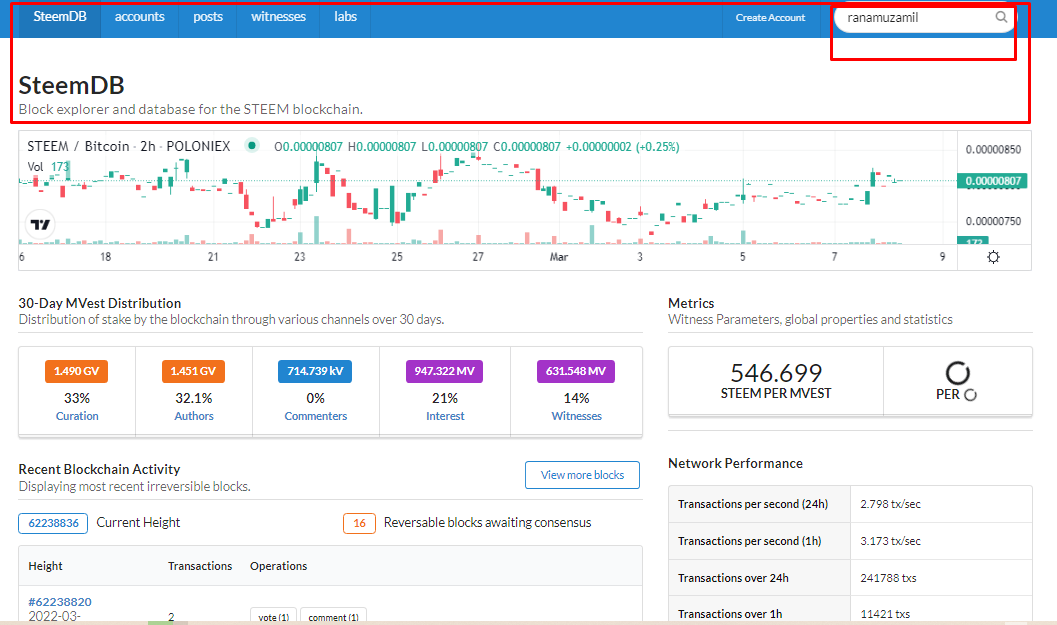This screenshot has height=625, width=1057.
Task: Click the search magnifier icon
Action: click(1001, 17)
